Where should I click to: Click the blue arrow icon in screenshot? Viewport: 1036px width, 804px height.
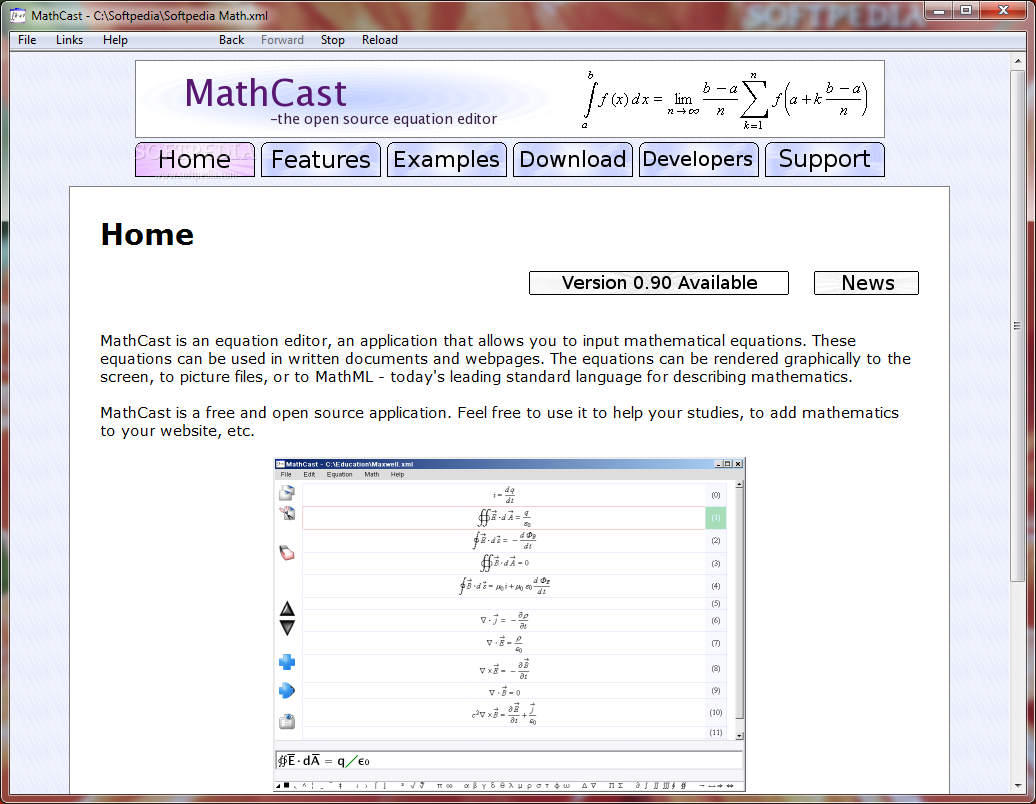click(x=287, y=690)
